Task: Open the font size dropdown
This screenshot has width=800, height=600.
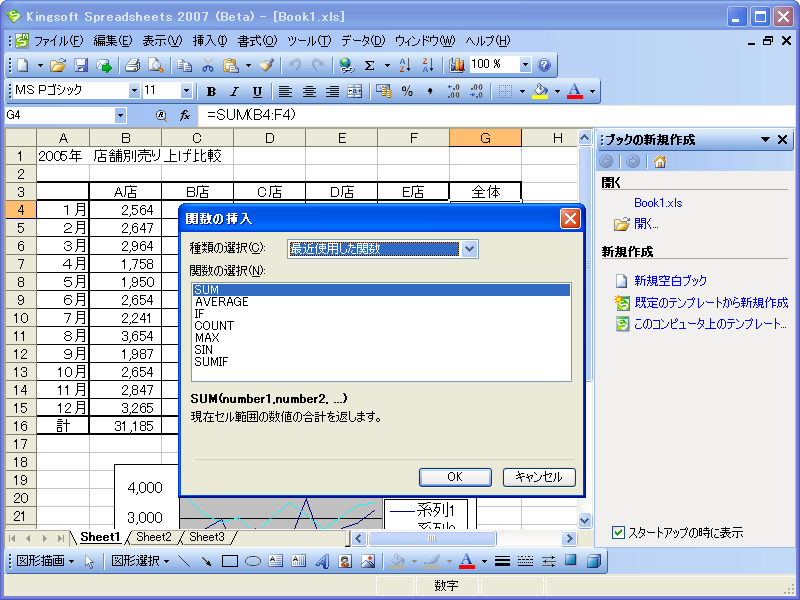Action: [186, 91]
